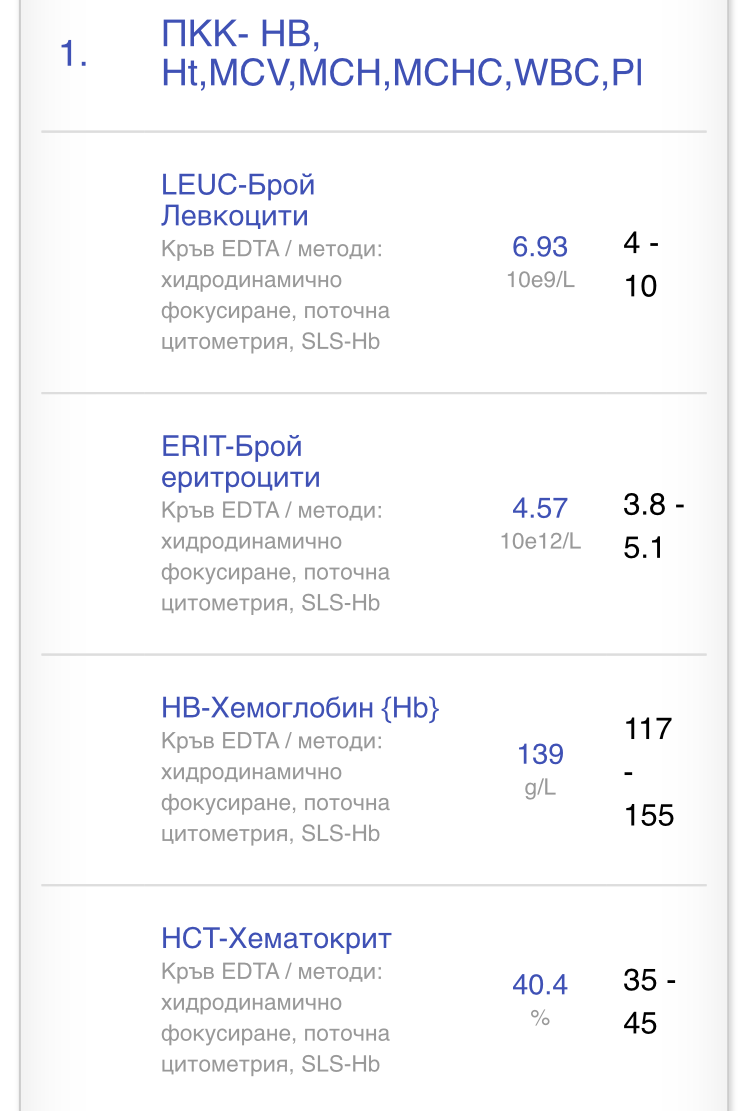The height and width of the screenshot is (1111, 750).
Task: Click the leukocyte result value 6.93
Action: 540,247
